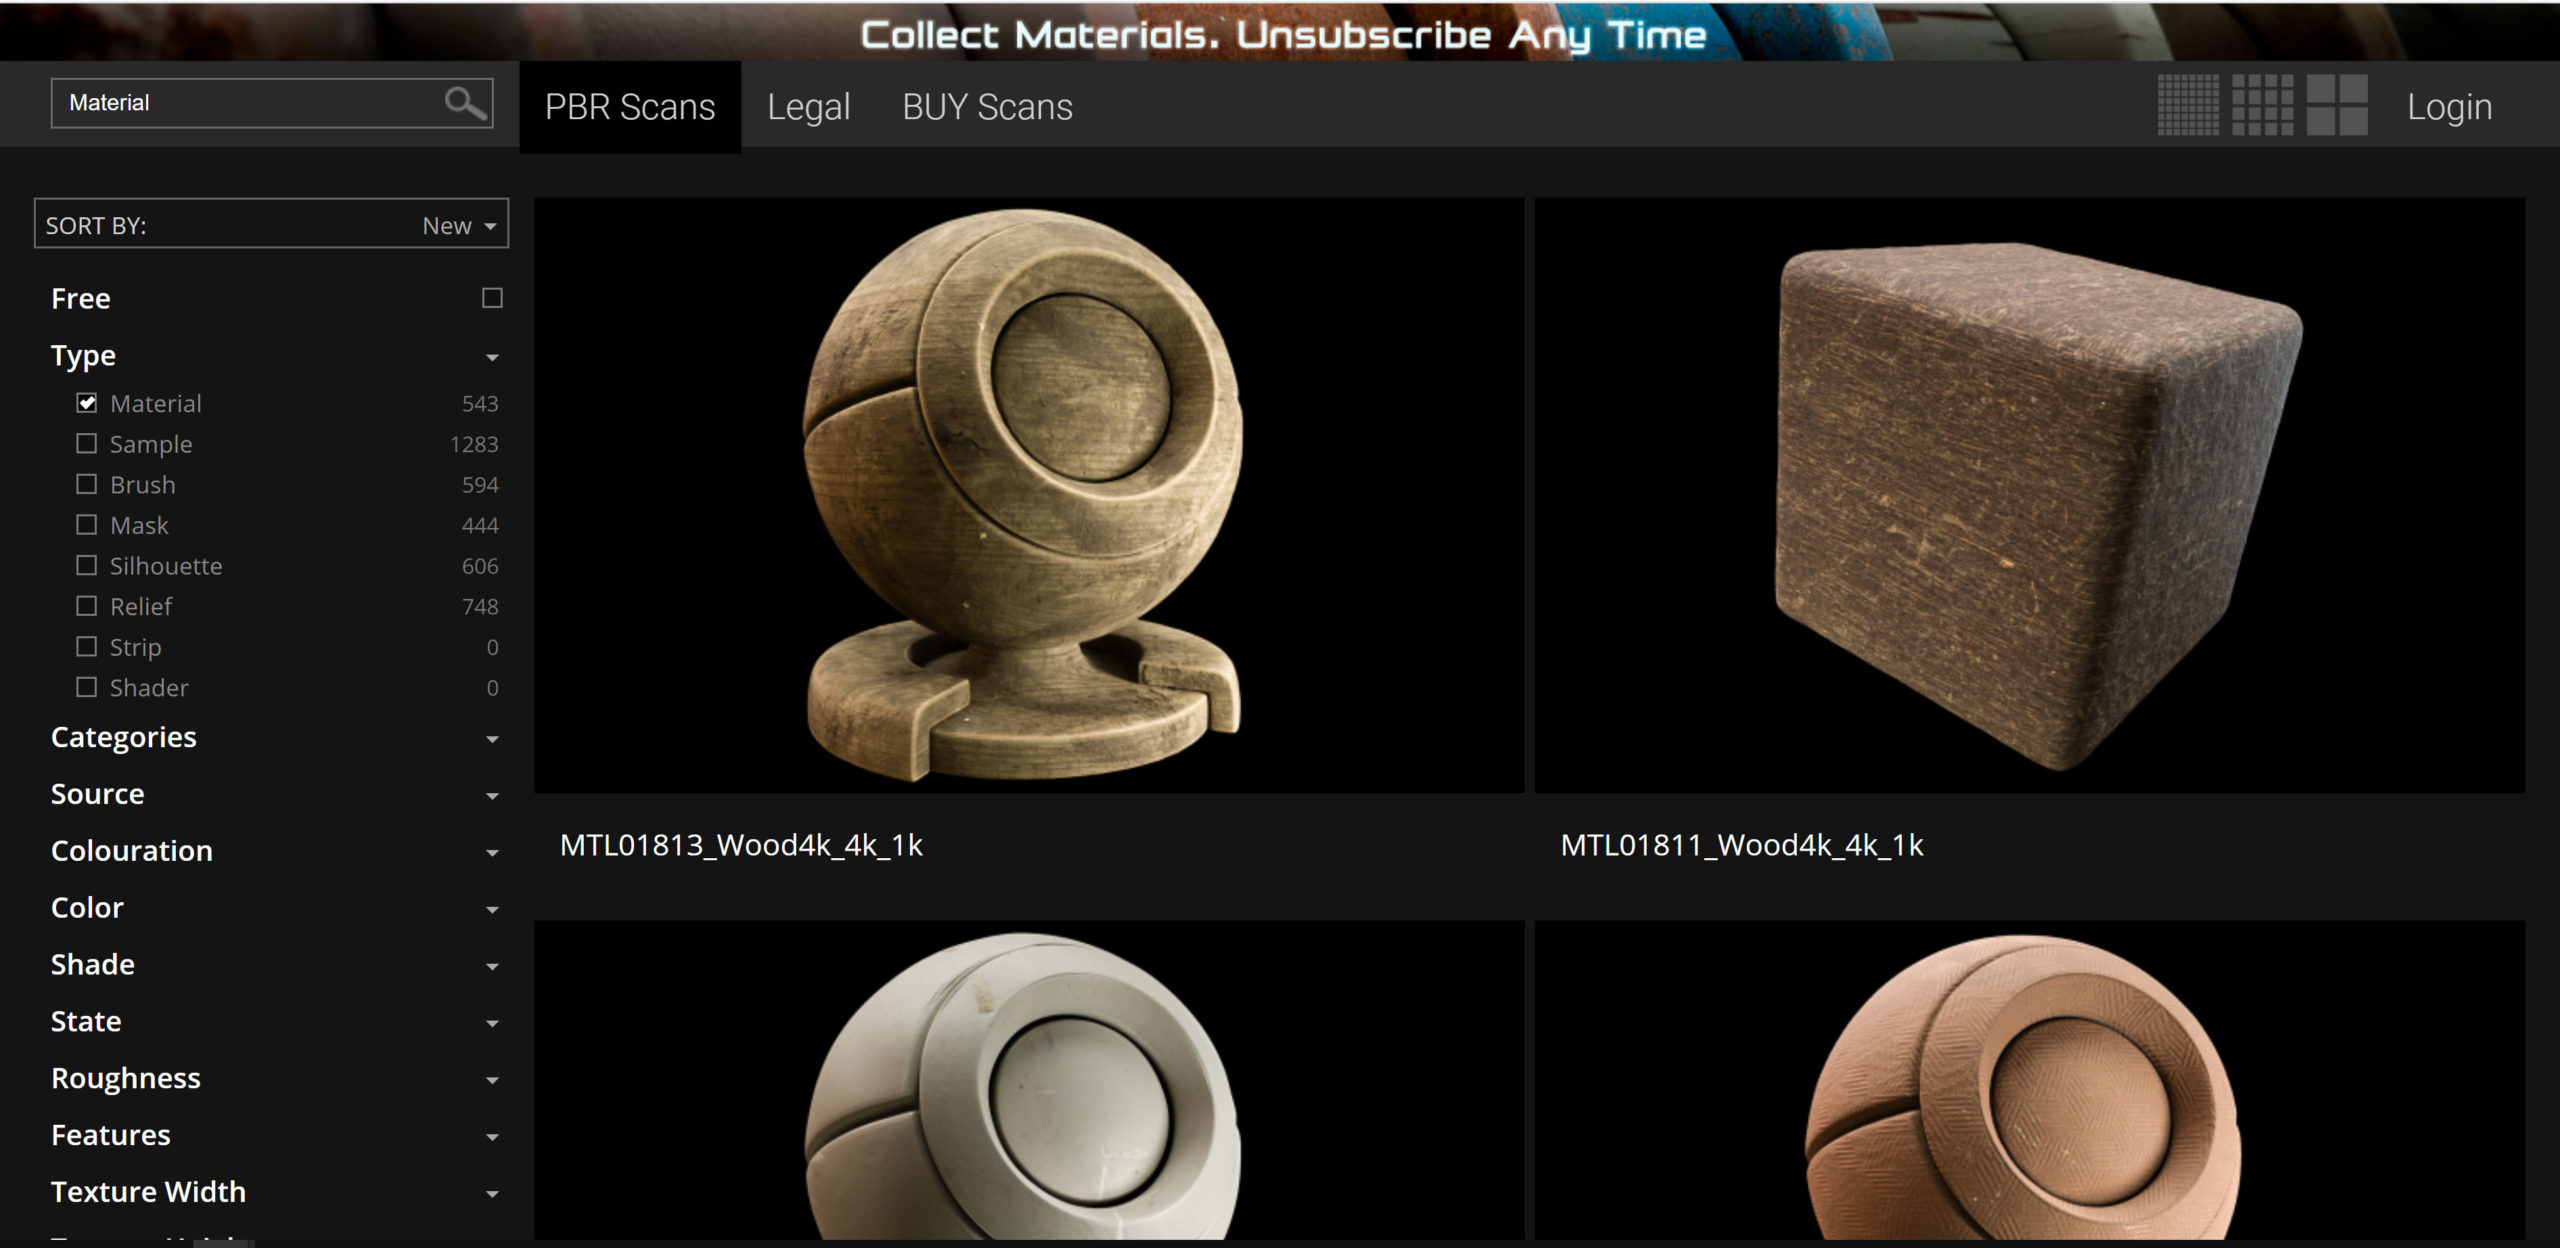2560x1248 pixels.
Task: Expand the Roughness filter section
Action: click(492, 1082)
